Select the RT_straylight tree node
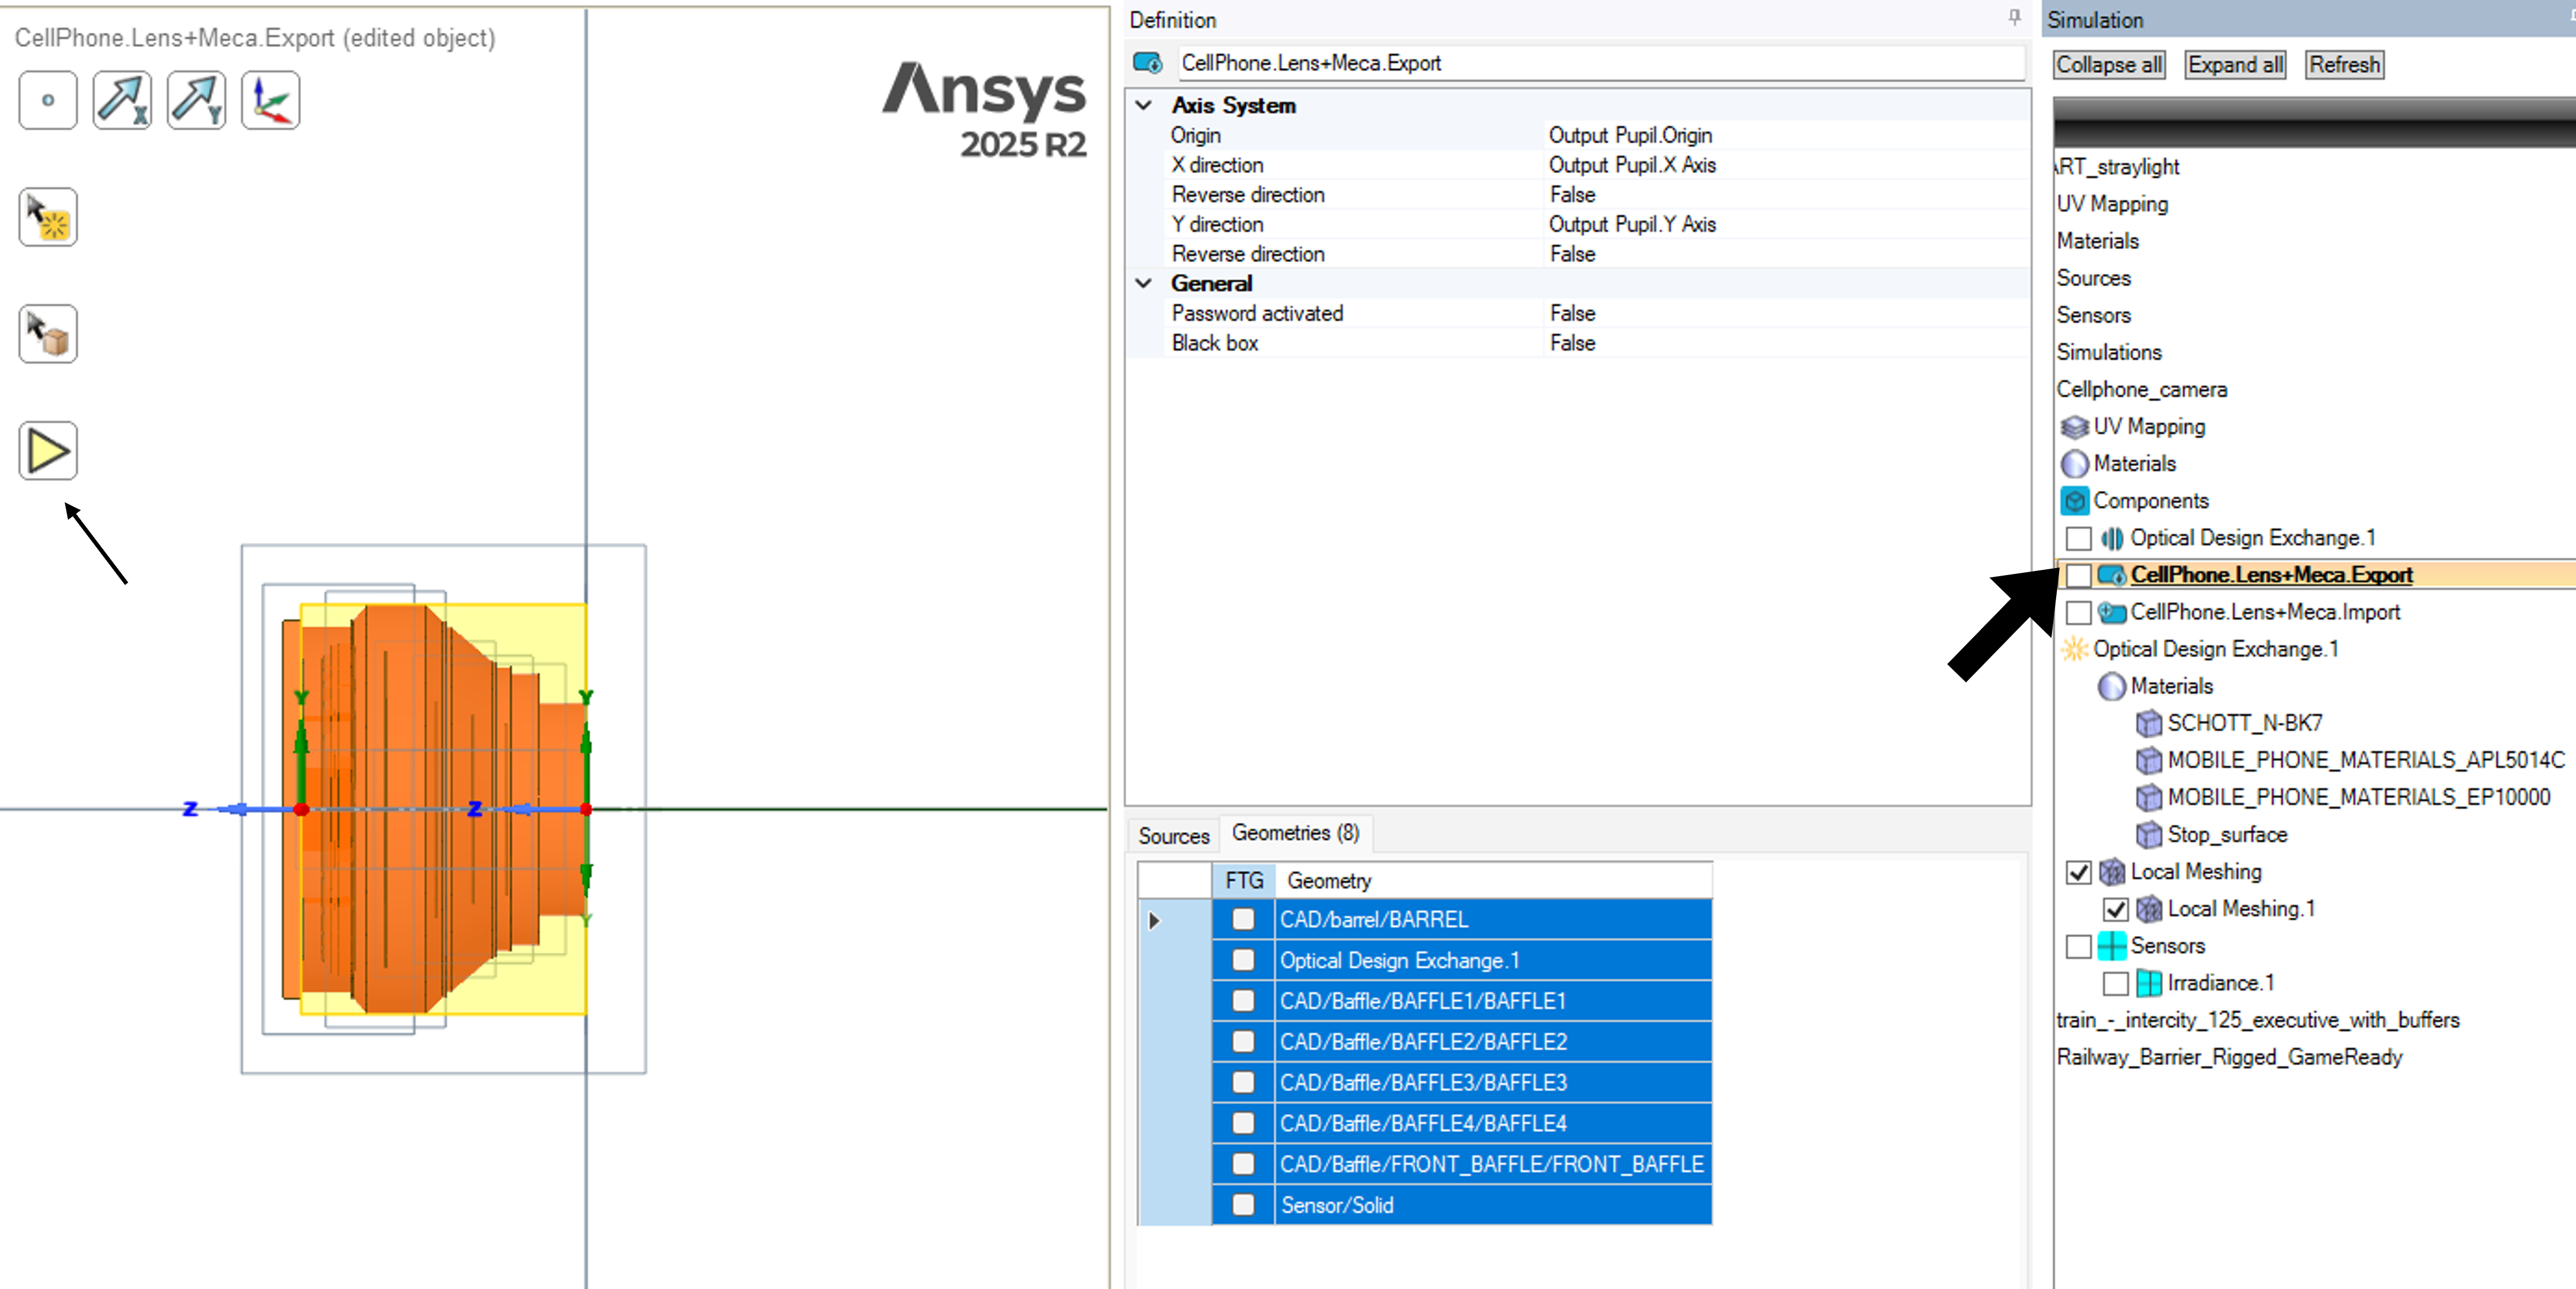This screenshot has width=2576, height=1289. (2117, 167)
